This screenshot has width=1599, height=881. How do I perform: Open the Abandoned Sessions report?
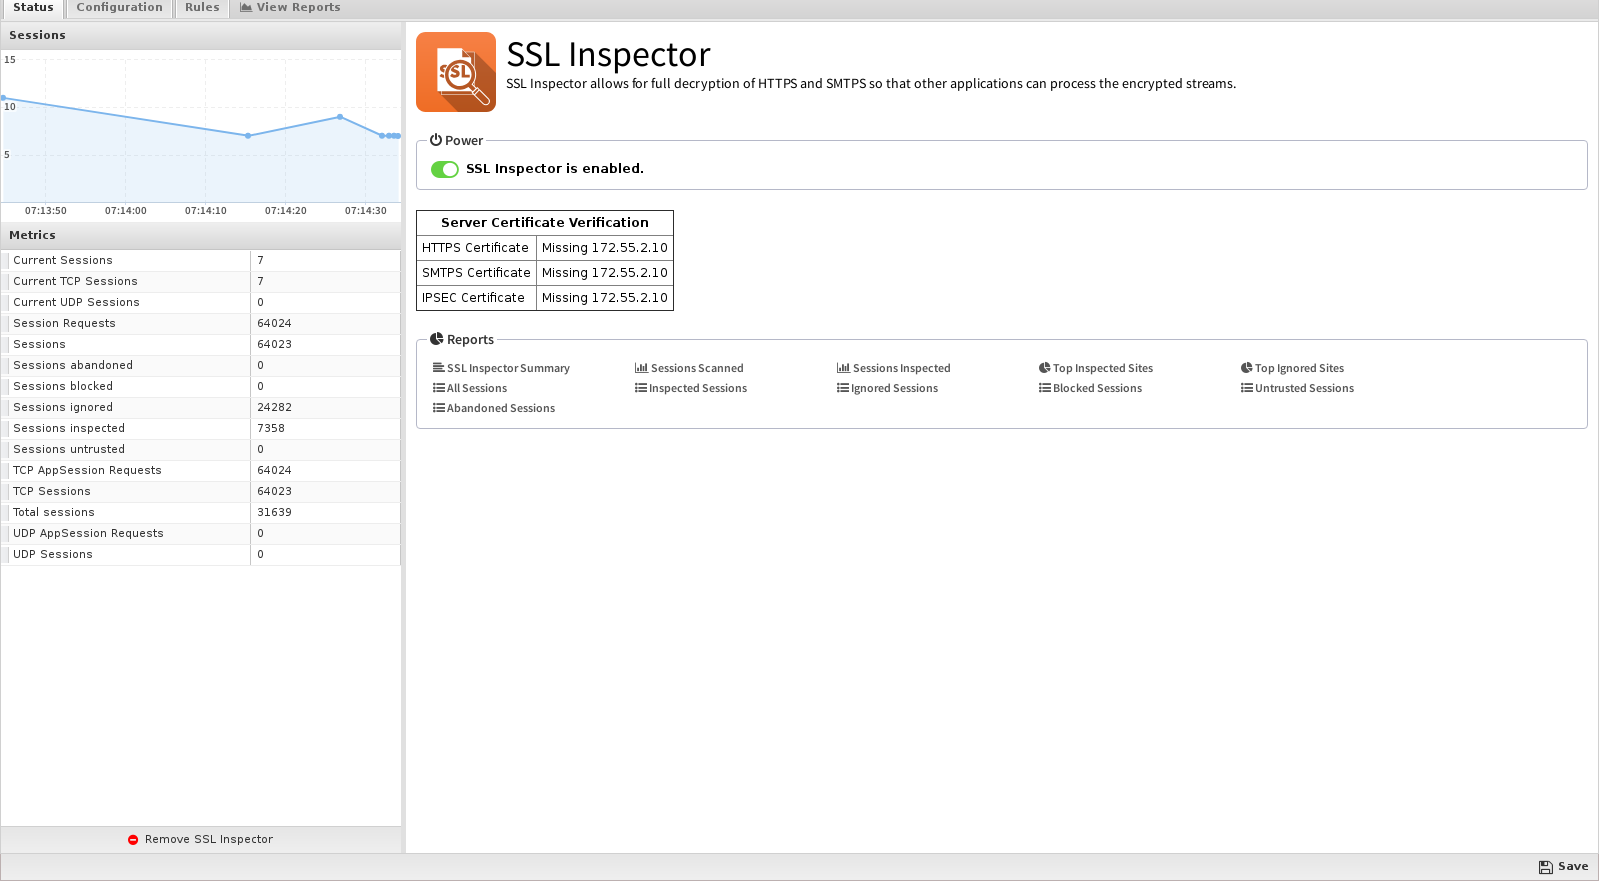point(494,408)
